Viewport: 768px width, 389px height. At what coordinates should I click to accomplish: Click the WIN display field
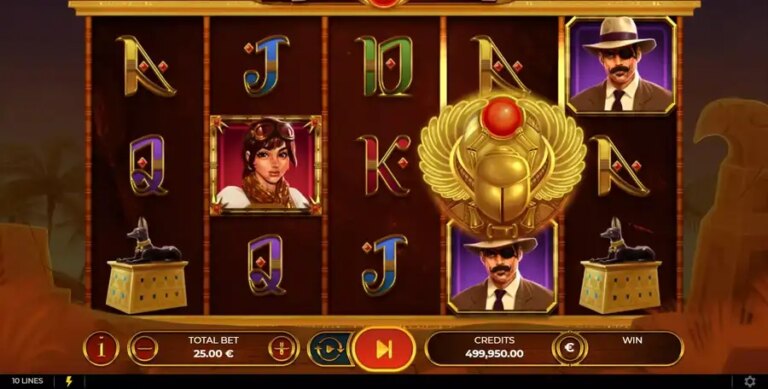pos(632,348)
